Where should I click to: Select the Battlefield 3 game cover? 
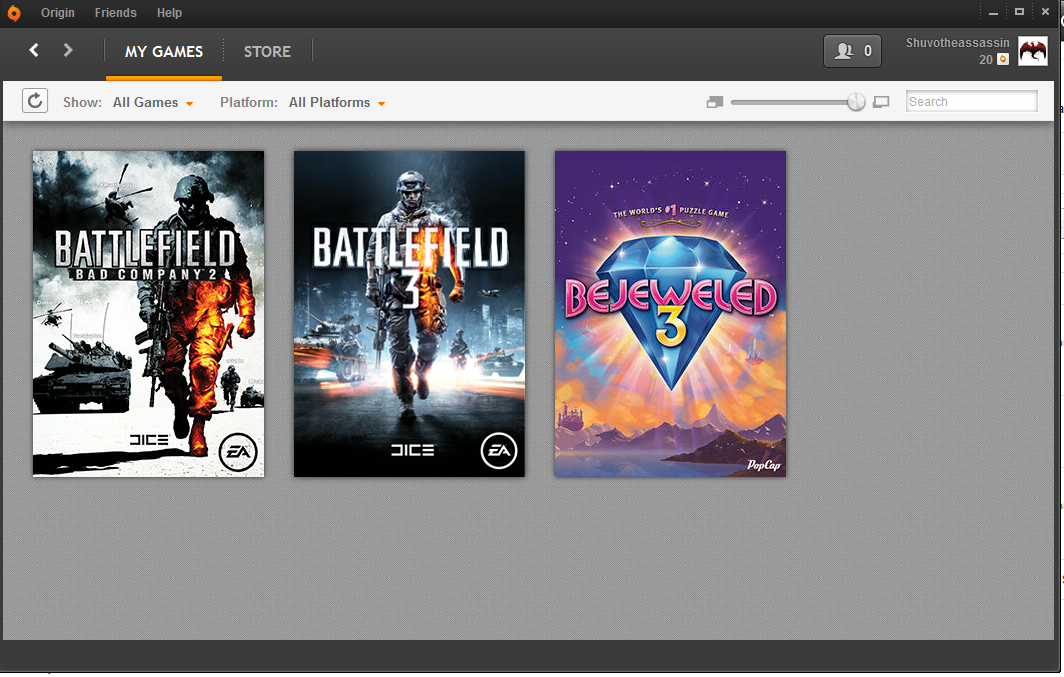point(409,313)
